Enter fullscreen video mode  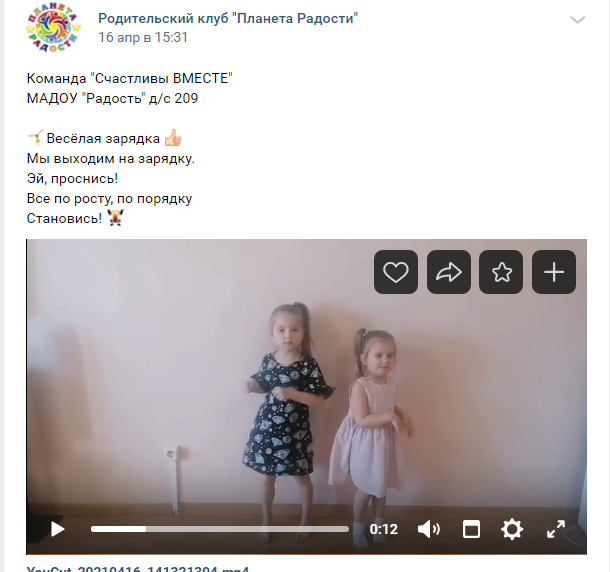tap(556, 529)
